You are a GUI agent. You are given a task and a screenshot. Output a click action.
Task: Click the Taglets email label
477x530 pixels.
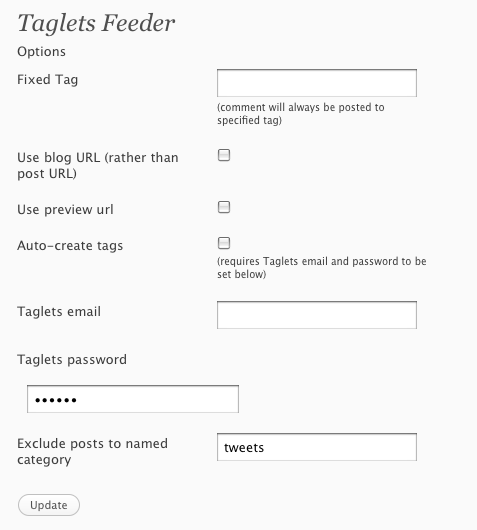(x=59, y=312)
